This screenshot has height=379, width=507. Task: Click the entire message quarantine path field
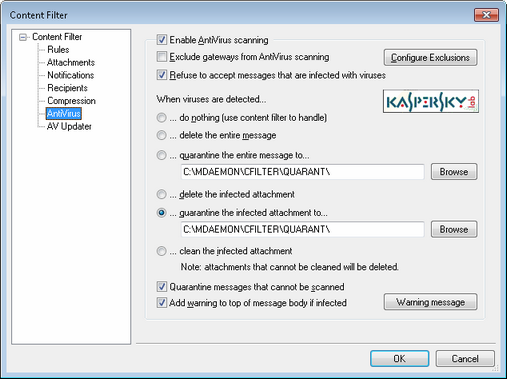302,172
